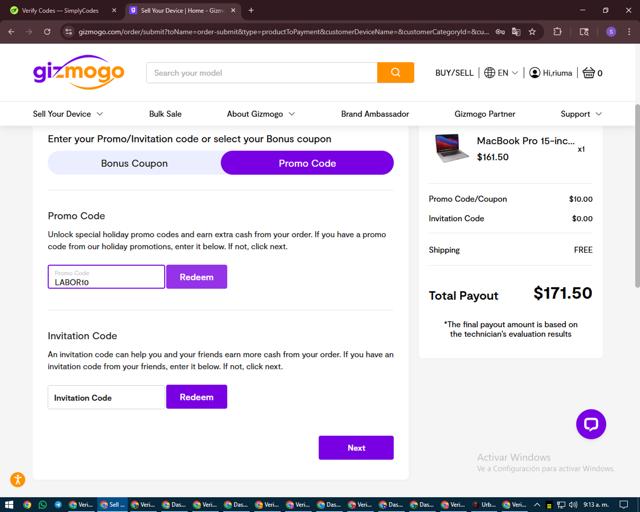
Task: Open a new browser tab
Action: click(x=251, y=11)
